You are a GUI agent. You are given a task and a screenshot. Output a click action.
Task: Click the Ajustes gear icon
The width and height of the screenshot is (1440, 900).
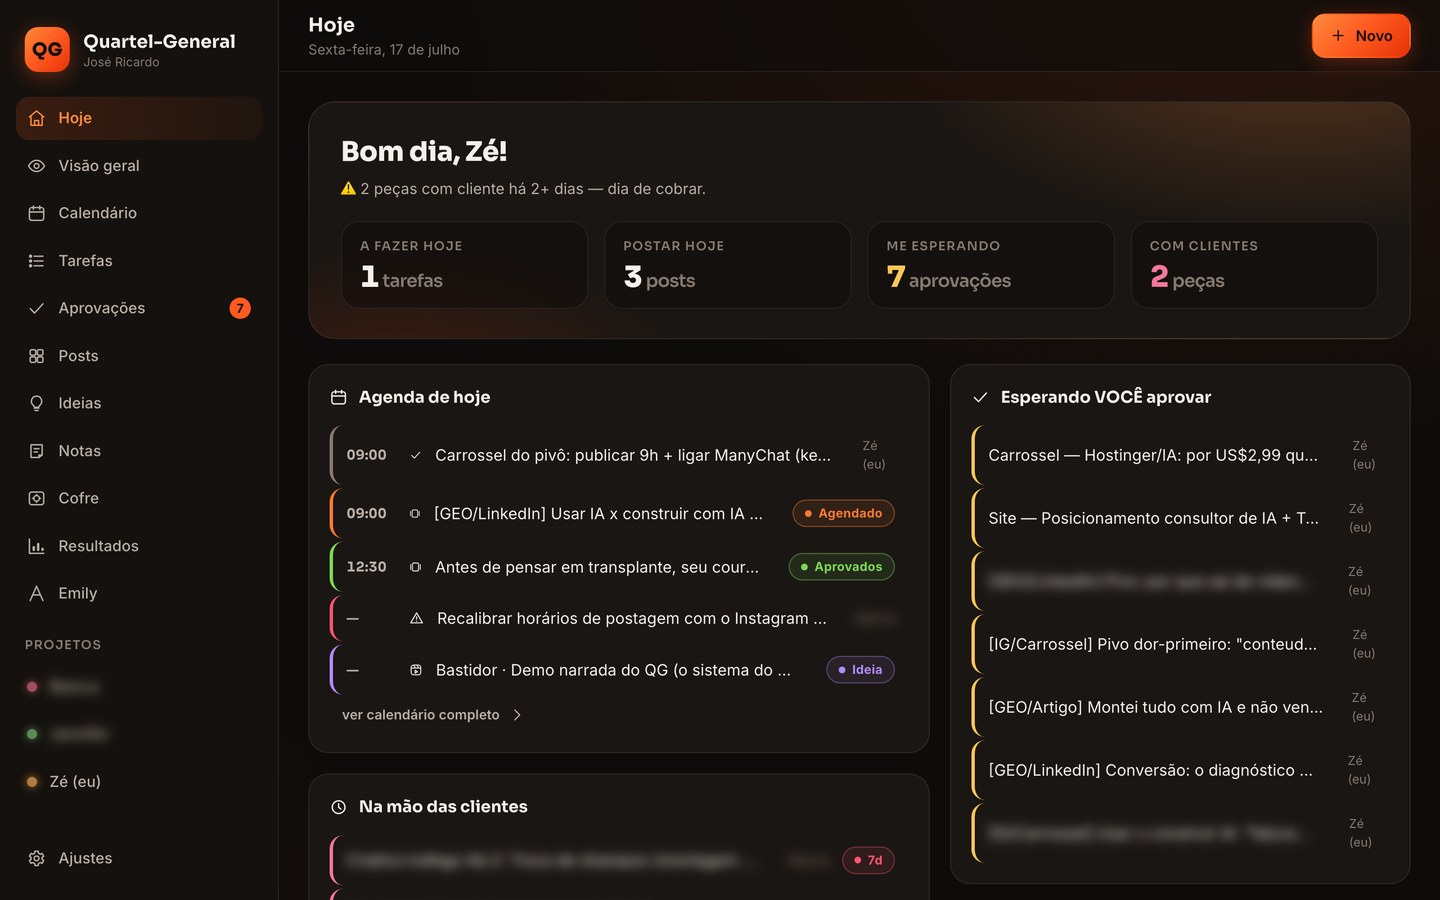(x=37, y=858)
